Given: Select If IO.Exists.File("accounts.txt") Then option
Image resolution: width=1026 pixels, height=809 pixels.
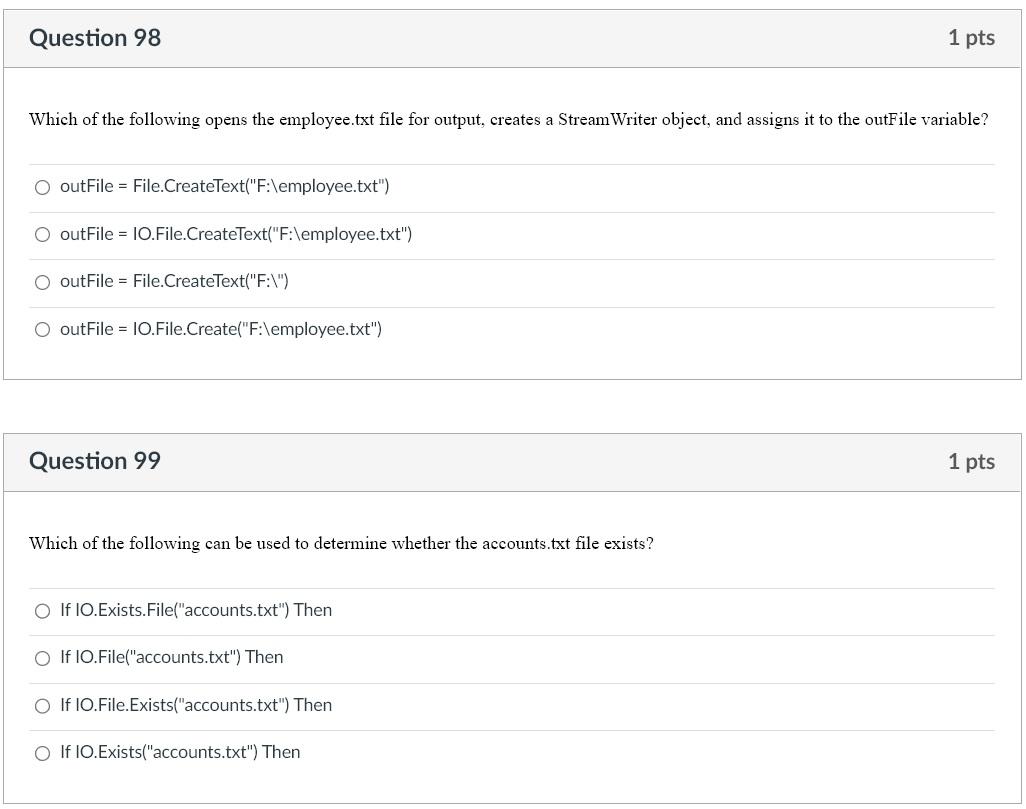Looking at the screenshot, I should click(x=43, y=610).
